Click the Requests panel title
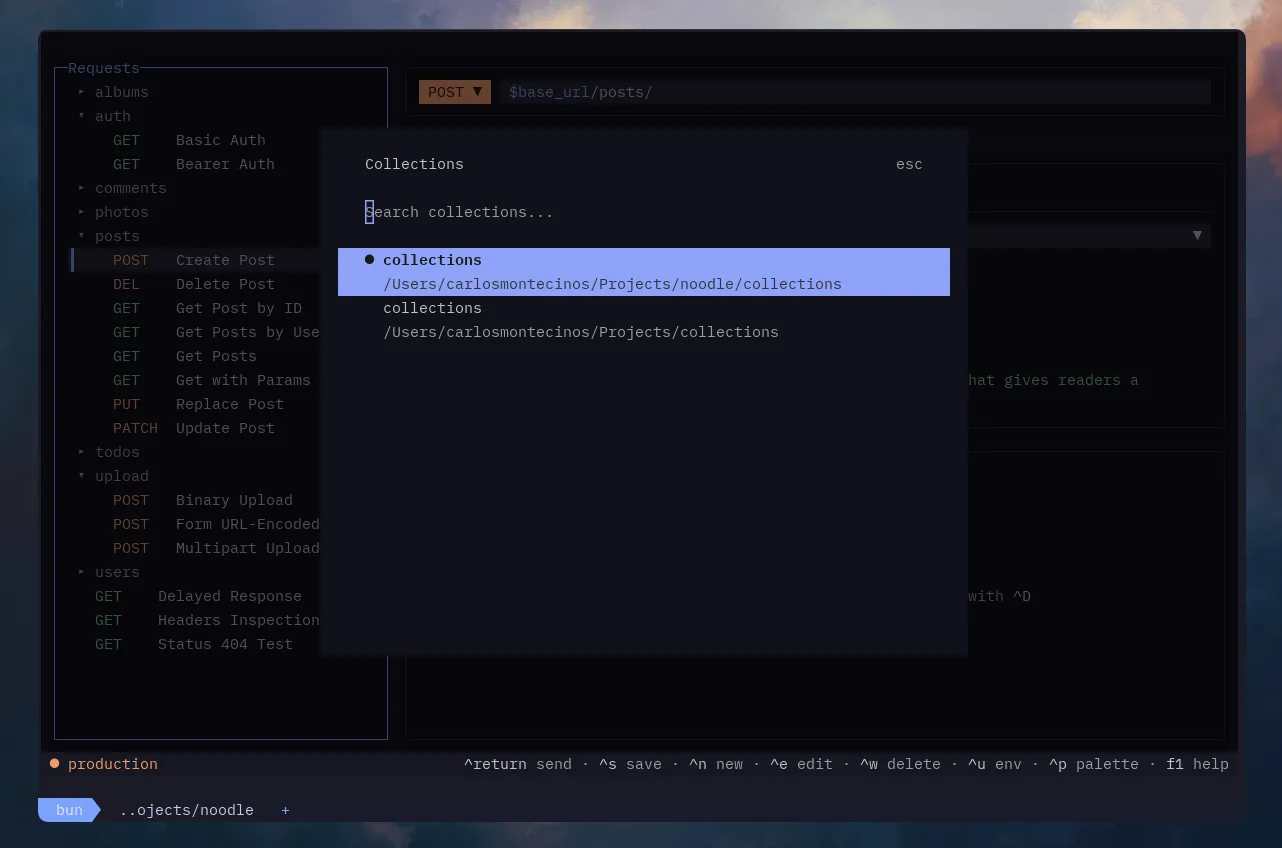This screenshot has height=848, width=1282. [104, 68]
